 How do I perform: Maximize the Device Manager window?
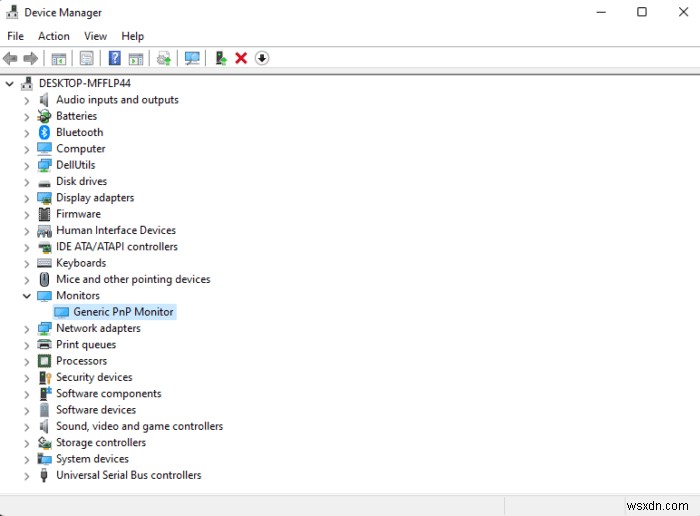point(642,12)
